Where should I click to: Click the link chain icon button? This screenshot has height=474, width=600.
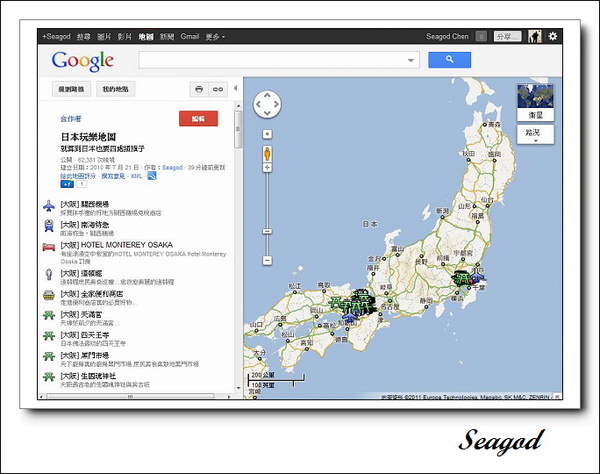(x=218, y=89)
